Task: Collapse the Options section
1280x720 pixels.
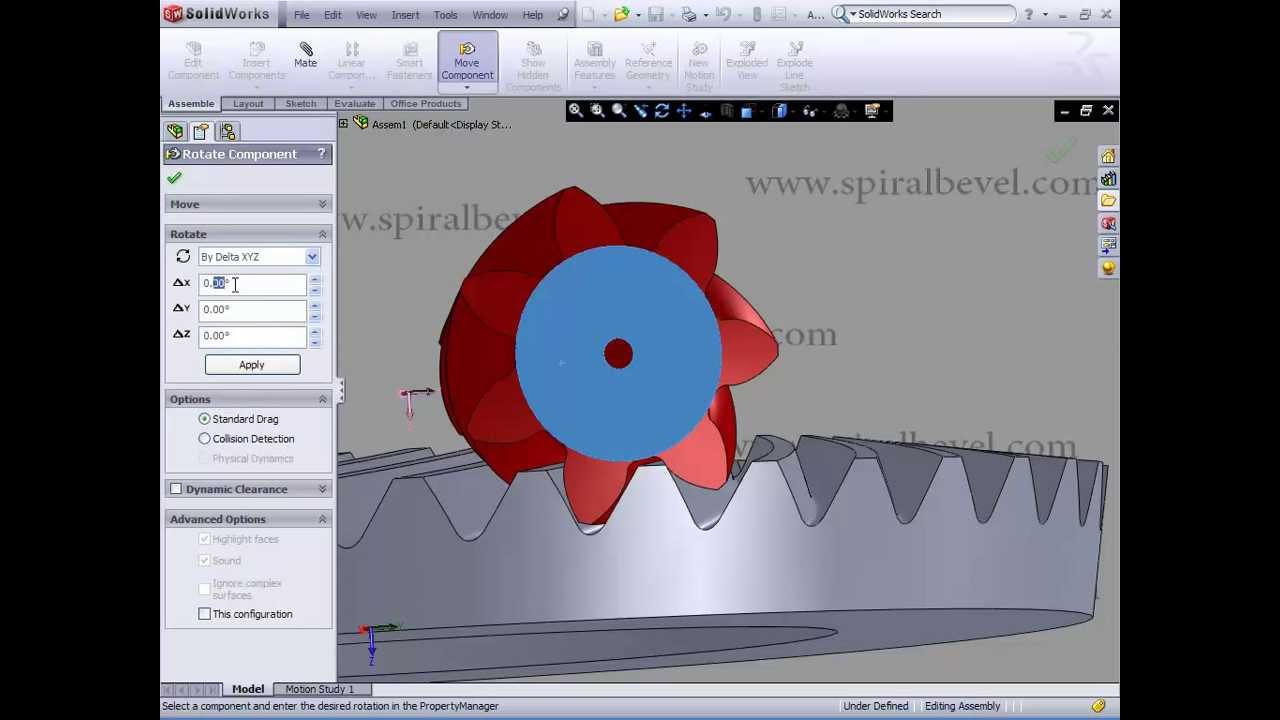Action: tap(322, 399)
